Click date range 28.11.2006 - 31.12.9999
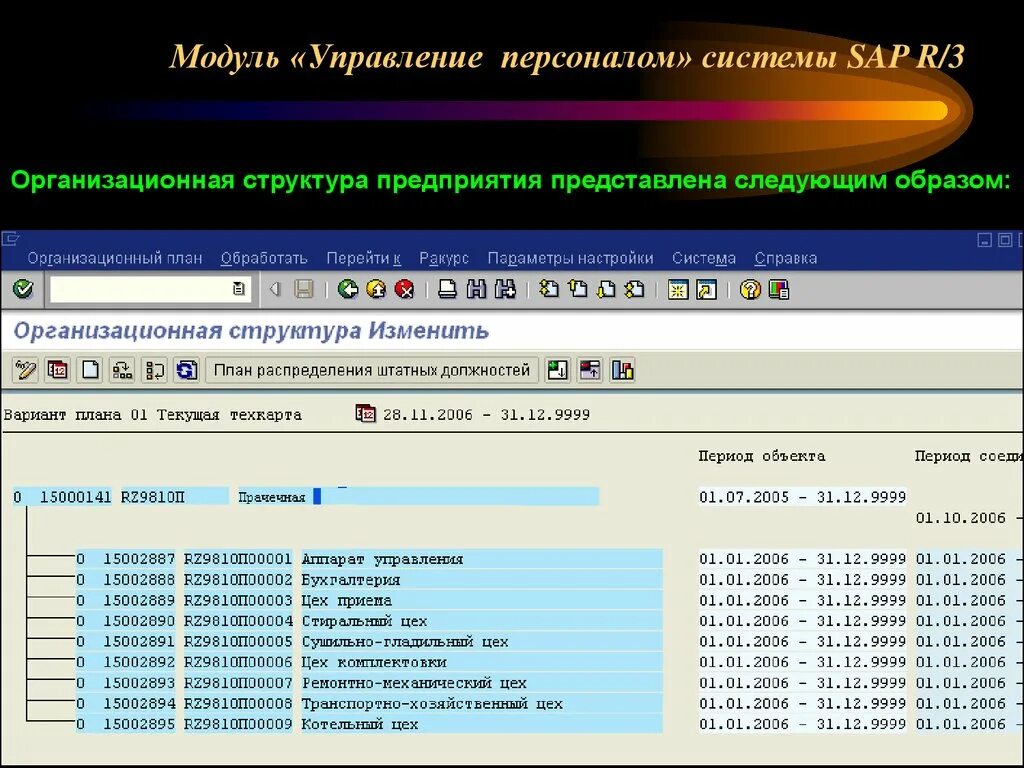The image size is (1024, 768). click(486, 414)
